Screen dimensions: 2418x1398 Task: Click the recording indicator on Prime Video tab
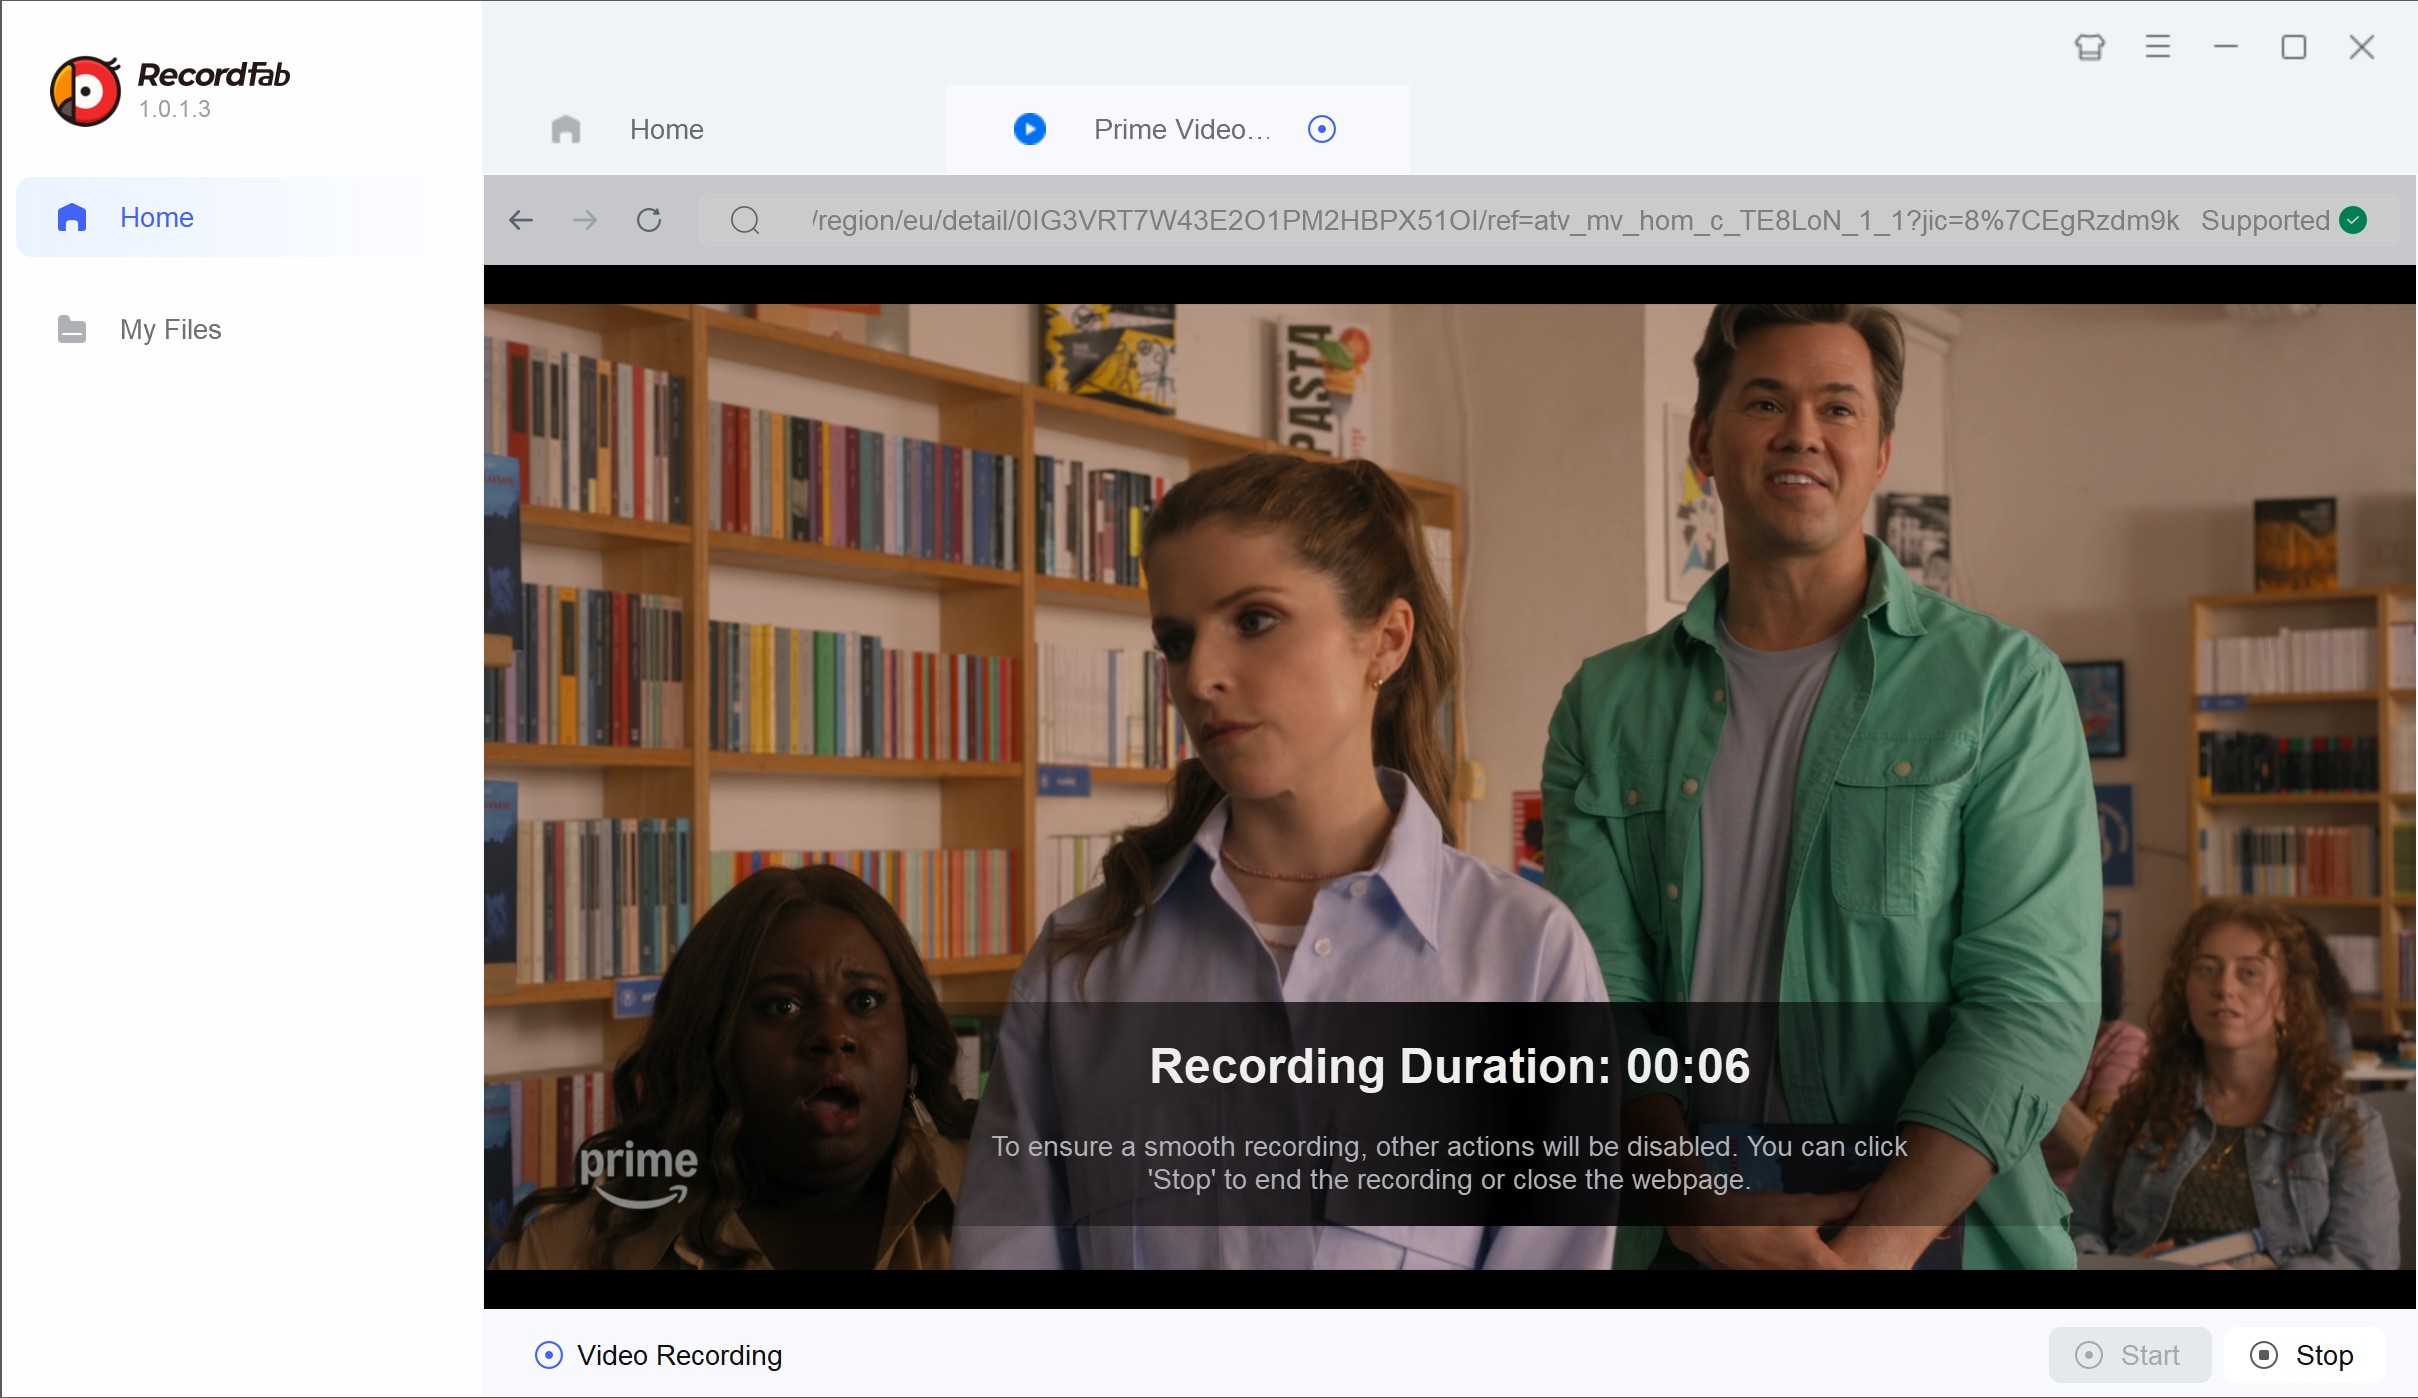pyautogui.click(x=1322, y=129)
